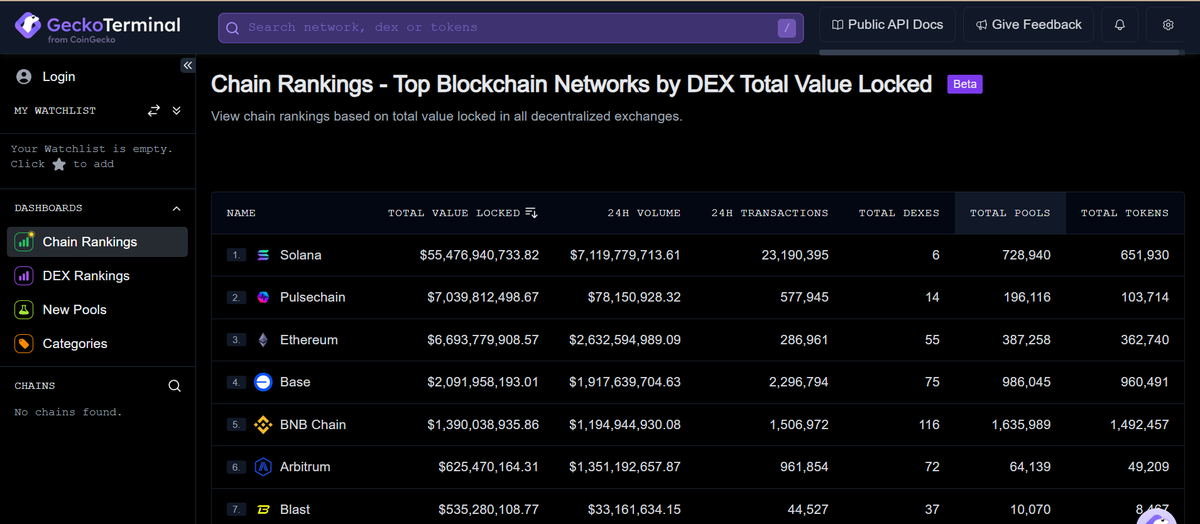Click BNB Chain total DEXes 116
1200x524 pixels.
[x=929, y=425]
